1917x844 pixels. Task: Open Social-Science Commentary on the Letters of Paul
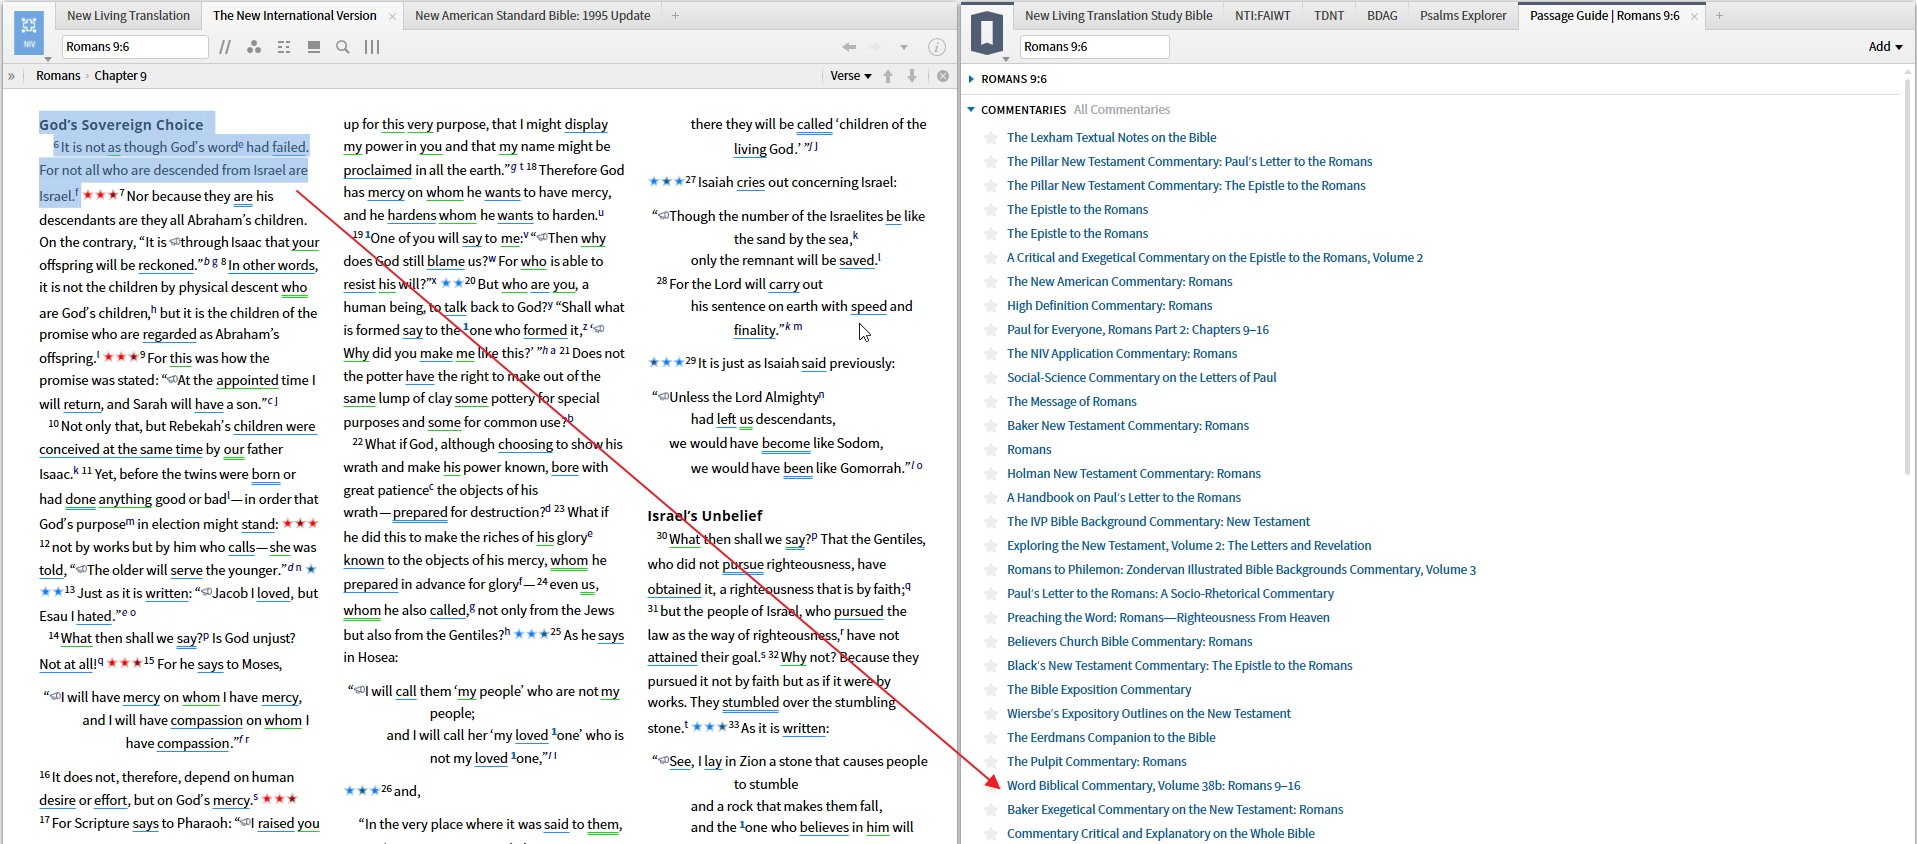[1142, 378]
